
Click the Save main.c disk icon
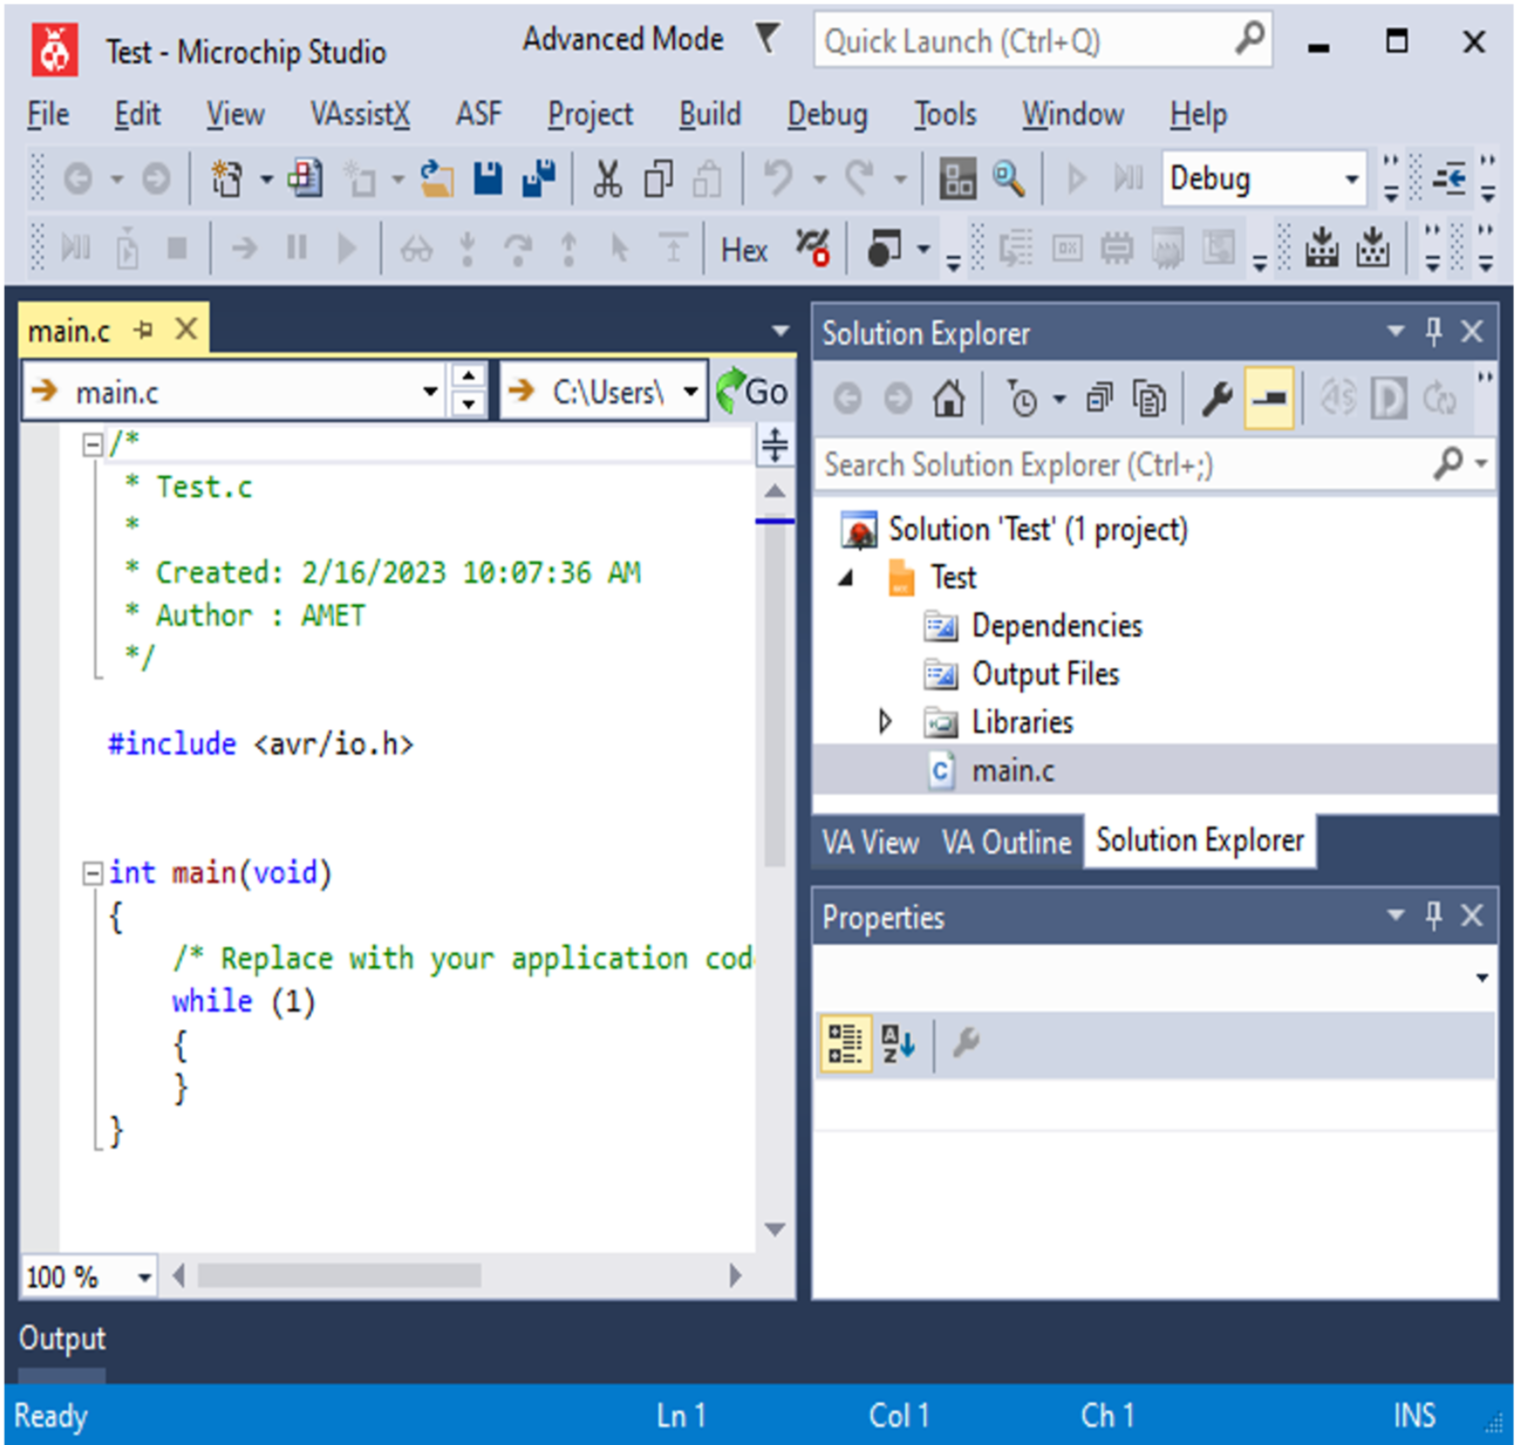(x=488, y=179)
